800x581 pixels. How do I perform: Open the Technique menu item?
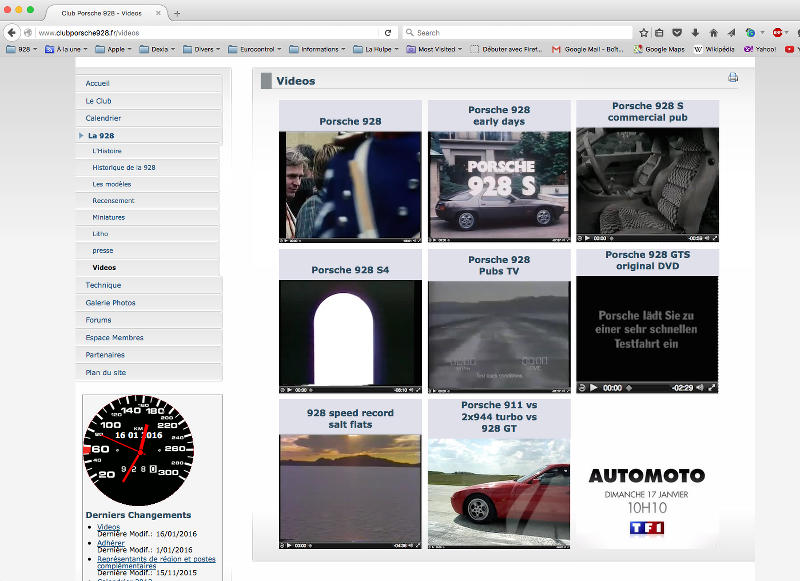[x=103, y=285]
